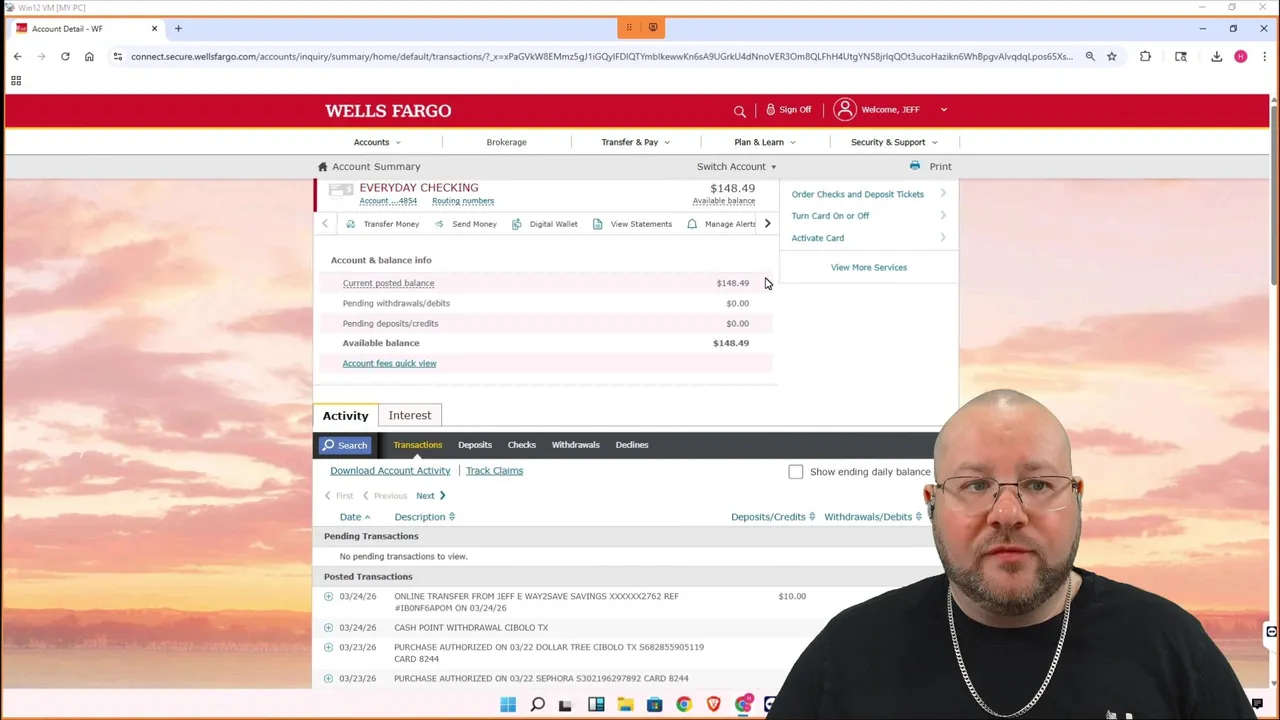The height and width of the screenshot is (720, 1280).
Task: Click the browser address bar URL
Action: [x=600, y=57]
